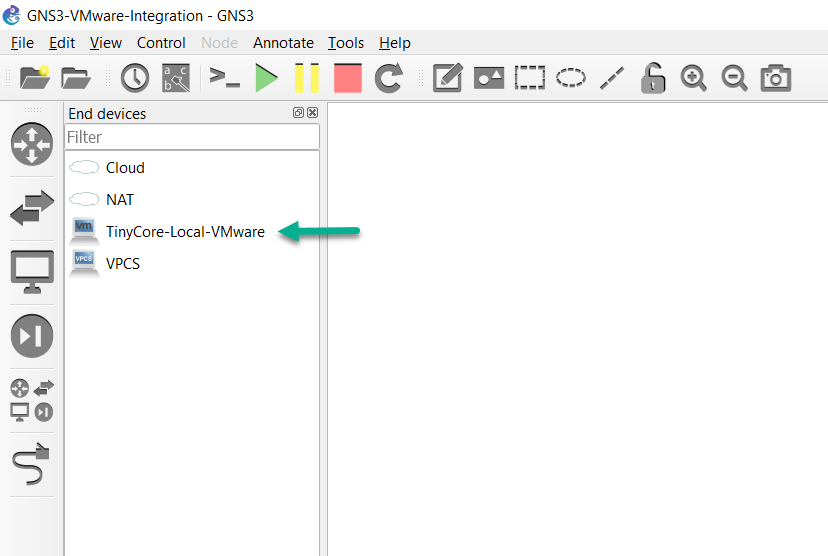This screenshot has height=556, width=828.
Task: Open the Edit menu
Action: pyautogui.click(x=62, y=43)
